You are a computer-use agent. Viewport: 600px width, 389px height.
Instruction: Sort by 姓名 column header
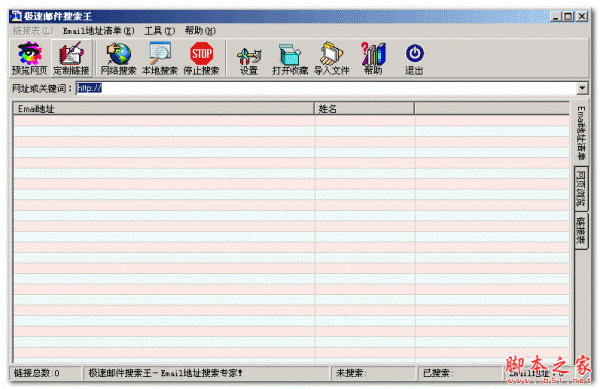pos(364,109)
